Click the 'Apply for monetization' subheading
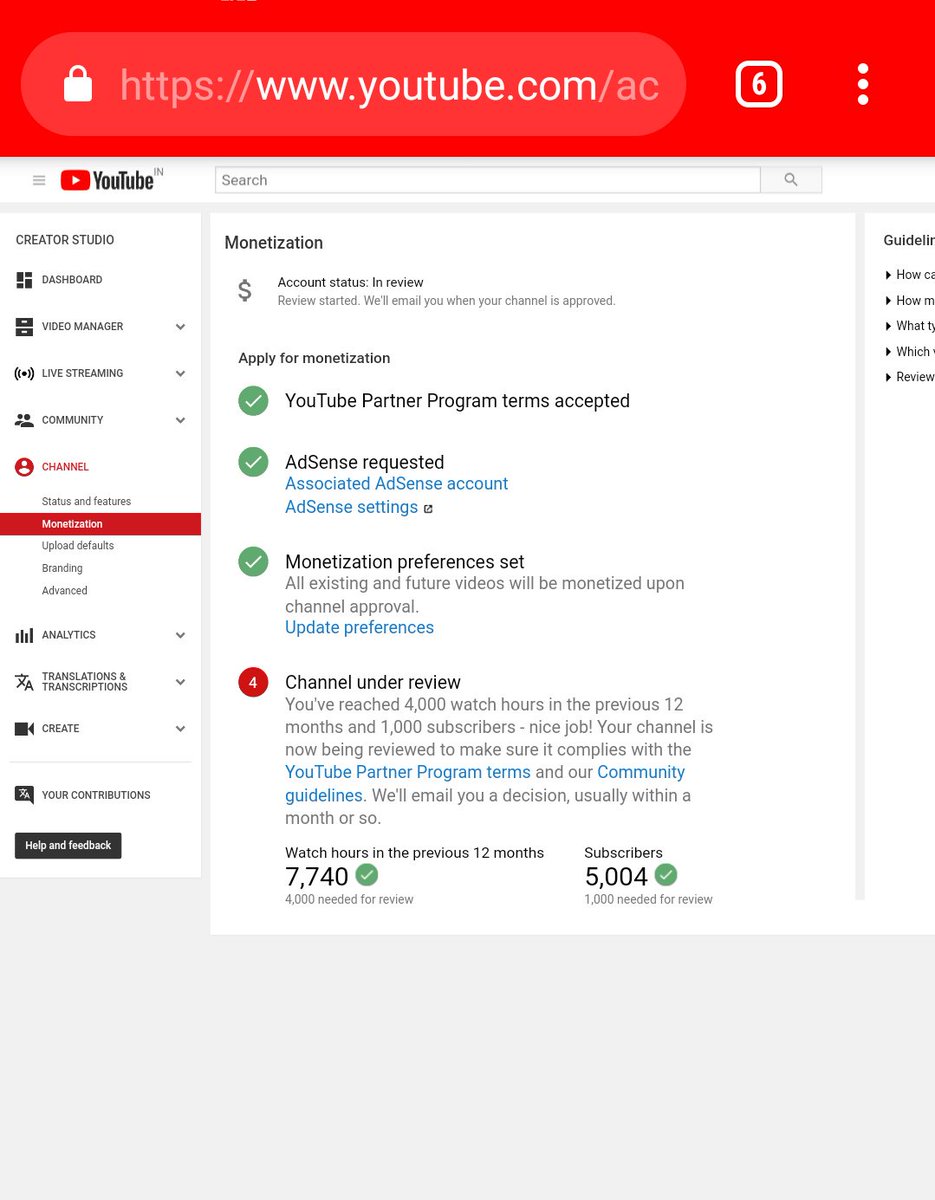The height and width of the screenshot is (1200, 935). pos(314,358)
